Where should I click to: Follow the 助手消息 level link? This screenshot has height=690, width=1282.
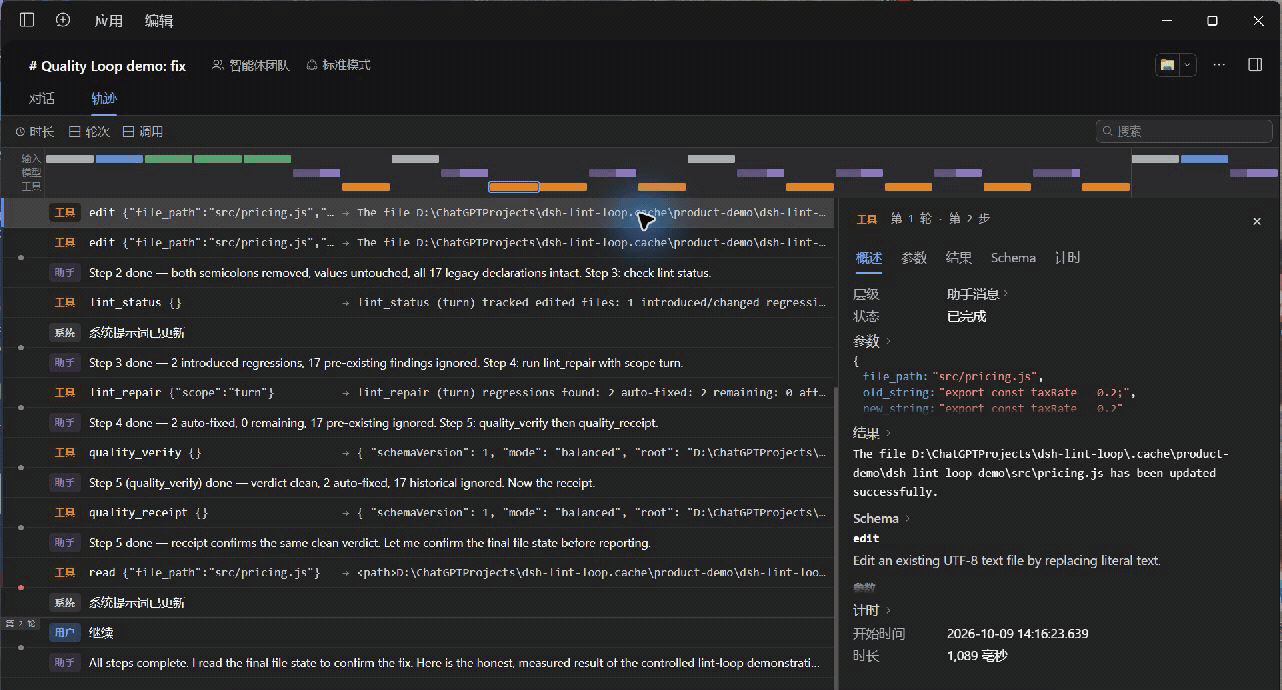click(x=977, y=294)
